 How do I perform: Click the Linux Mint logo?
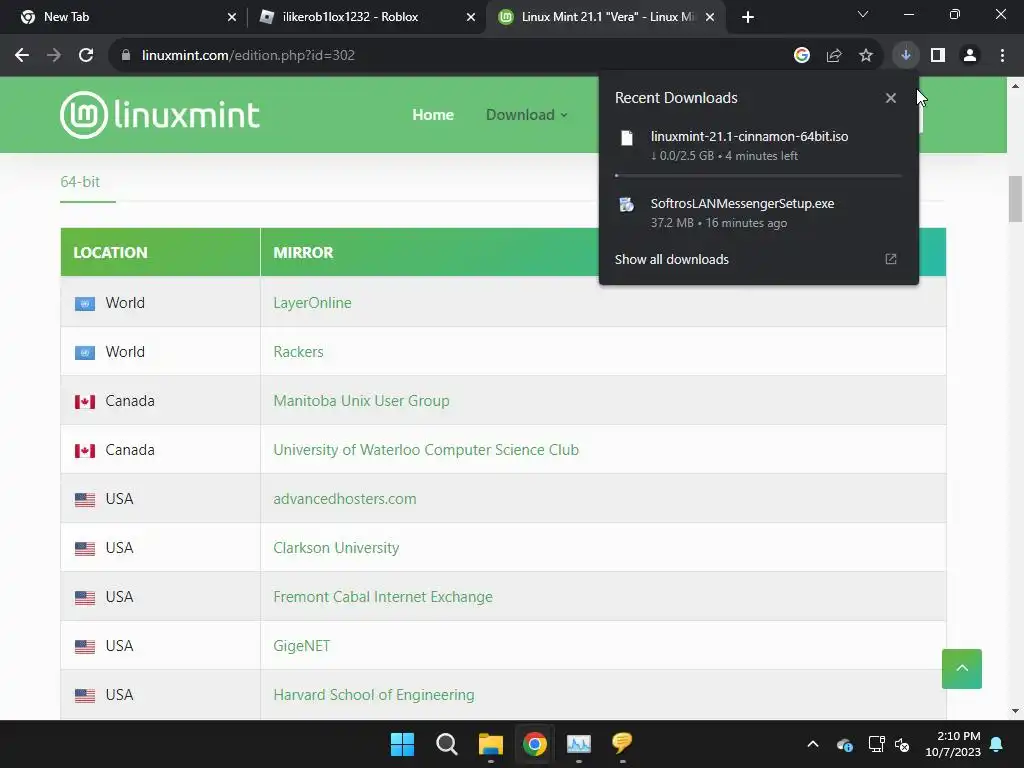coord(160,115)
